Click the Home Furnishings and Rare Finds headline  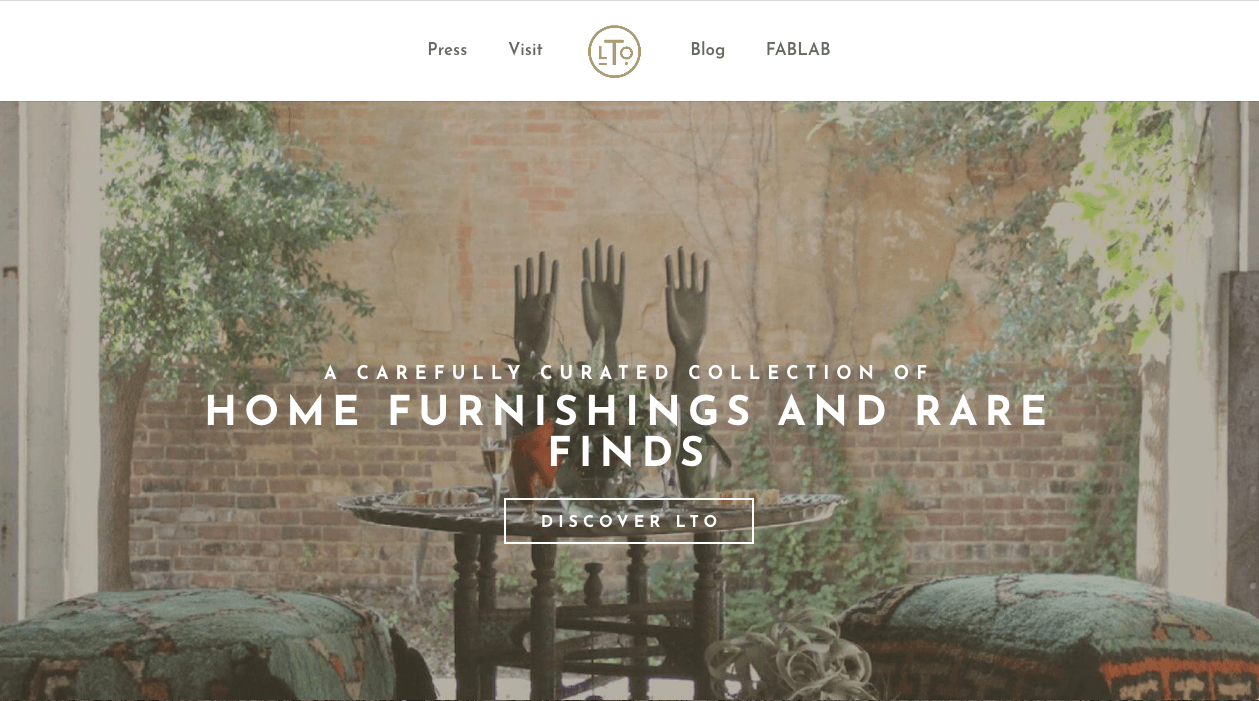pos(629,431)
